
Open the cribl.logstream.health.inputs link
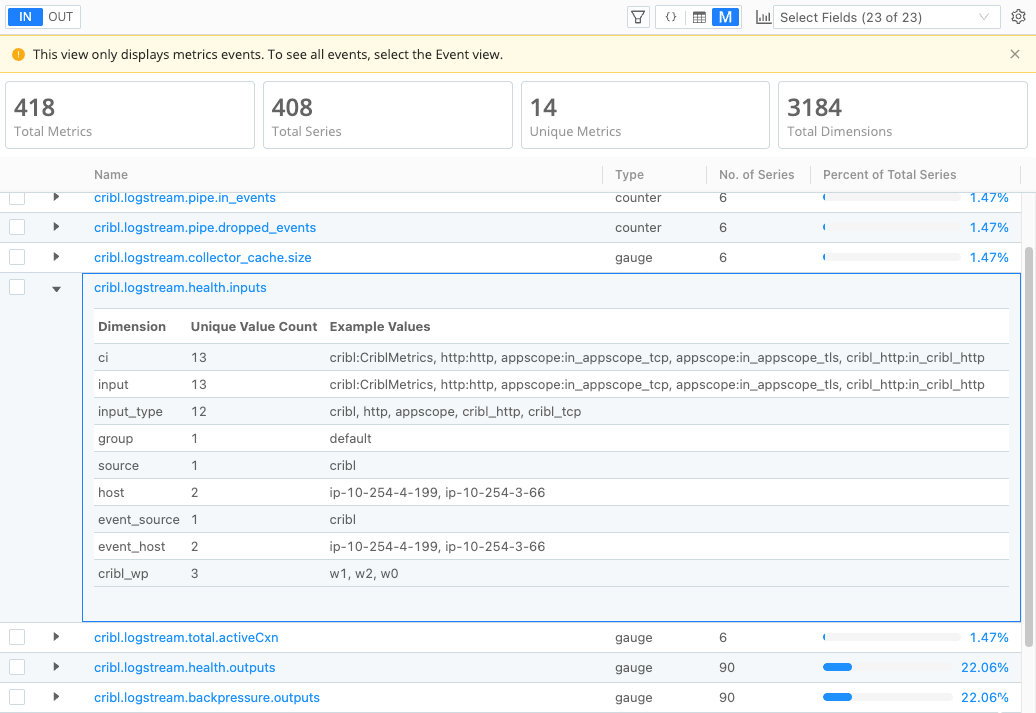(x=180, y=287)
